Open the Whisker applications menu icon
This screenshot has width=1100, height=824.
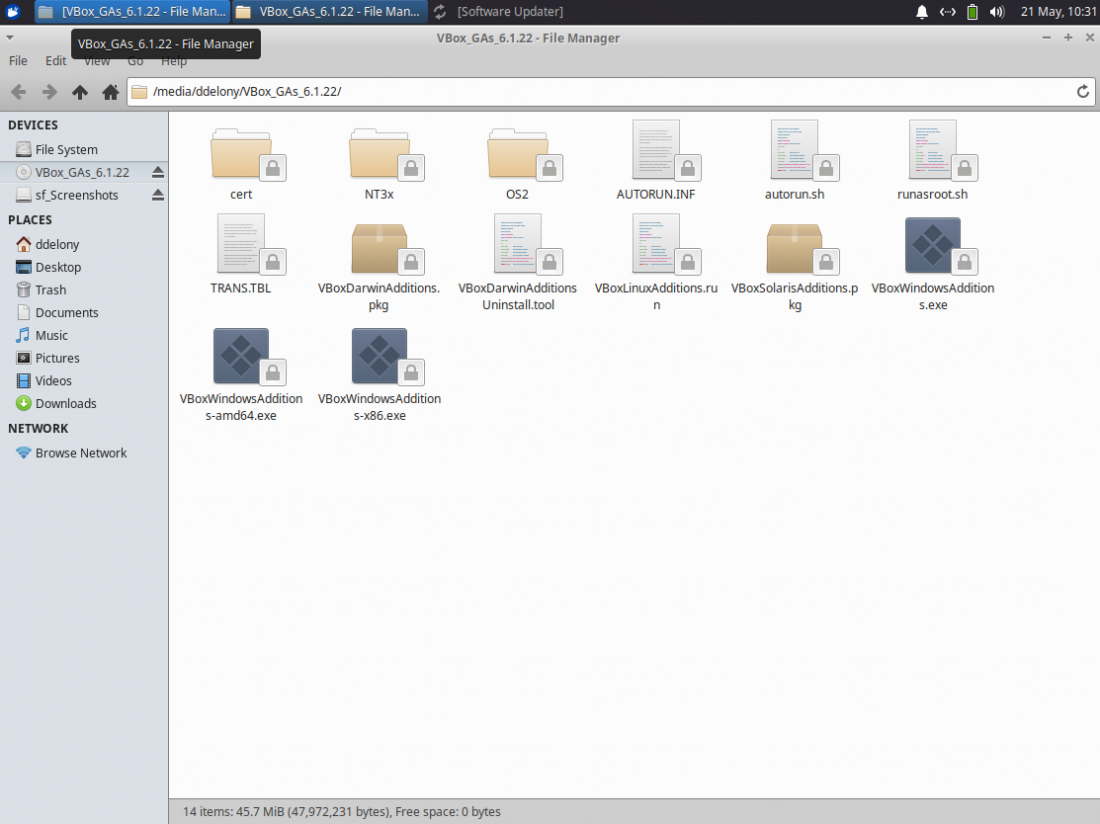[13, 11]
